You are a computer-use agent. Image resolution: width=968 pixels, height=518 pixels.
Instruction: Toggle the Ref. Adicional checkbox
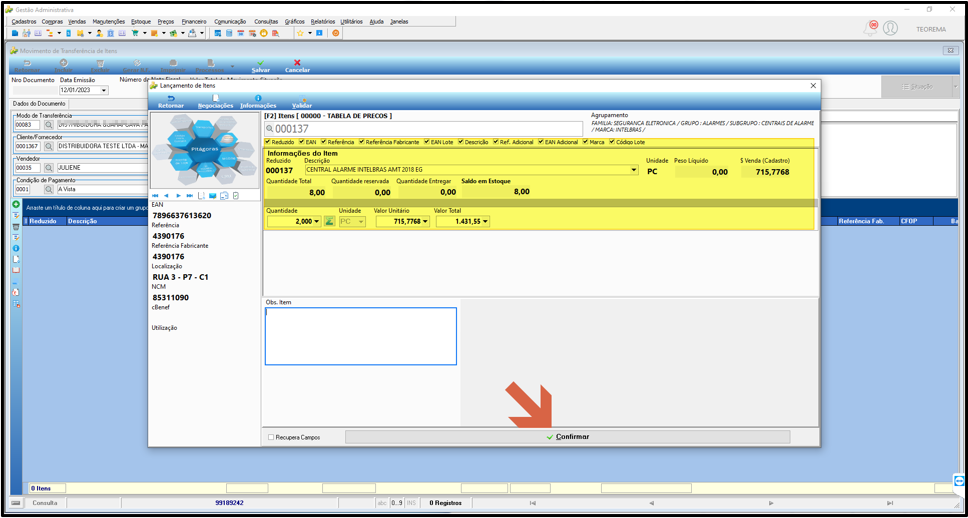496,142
